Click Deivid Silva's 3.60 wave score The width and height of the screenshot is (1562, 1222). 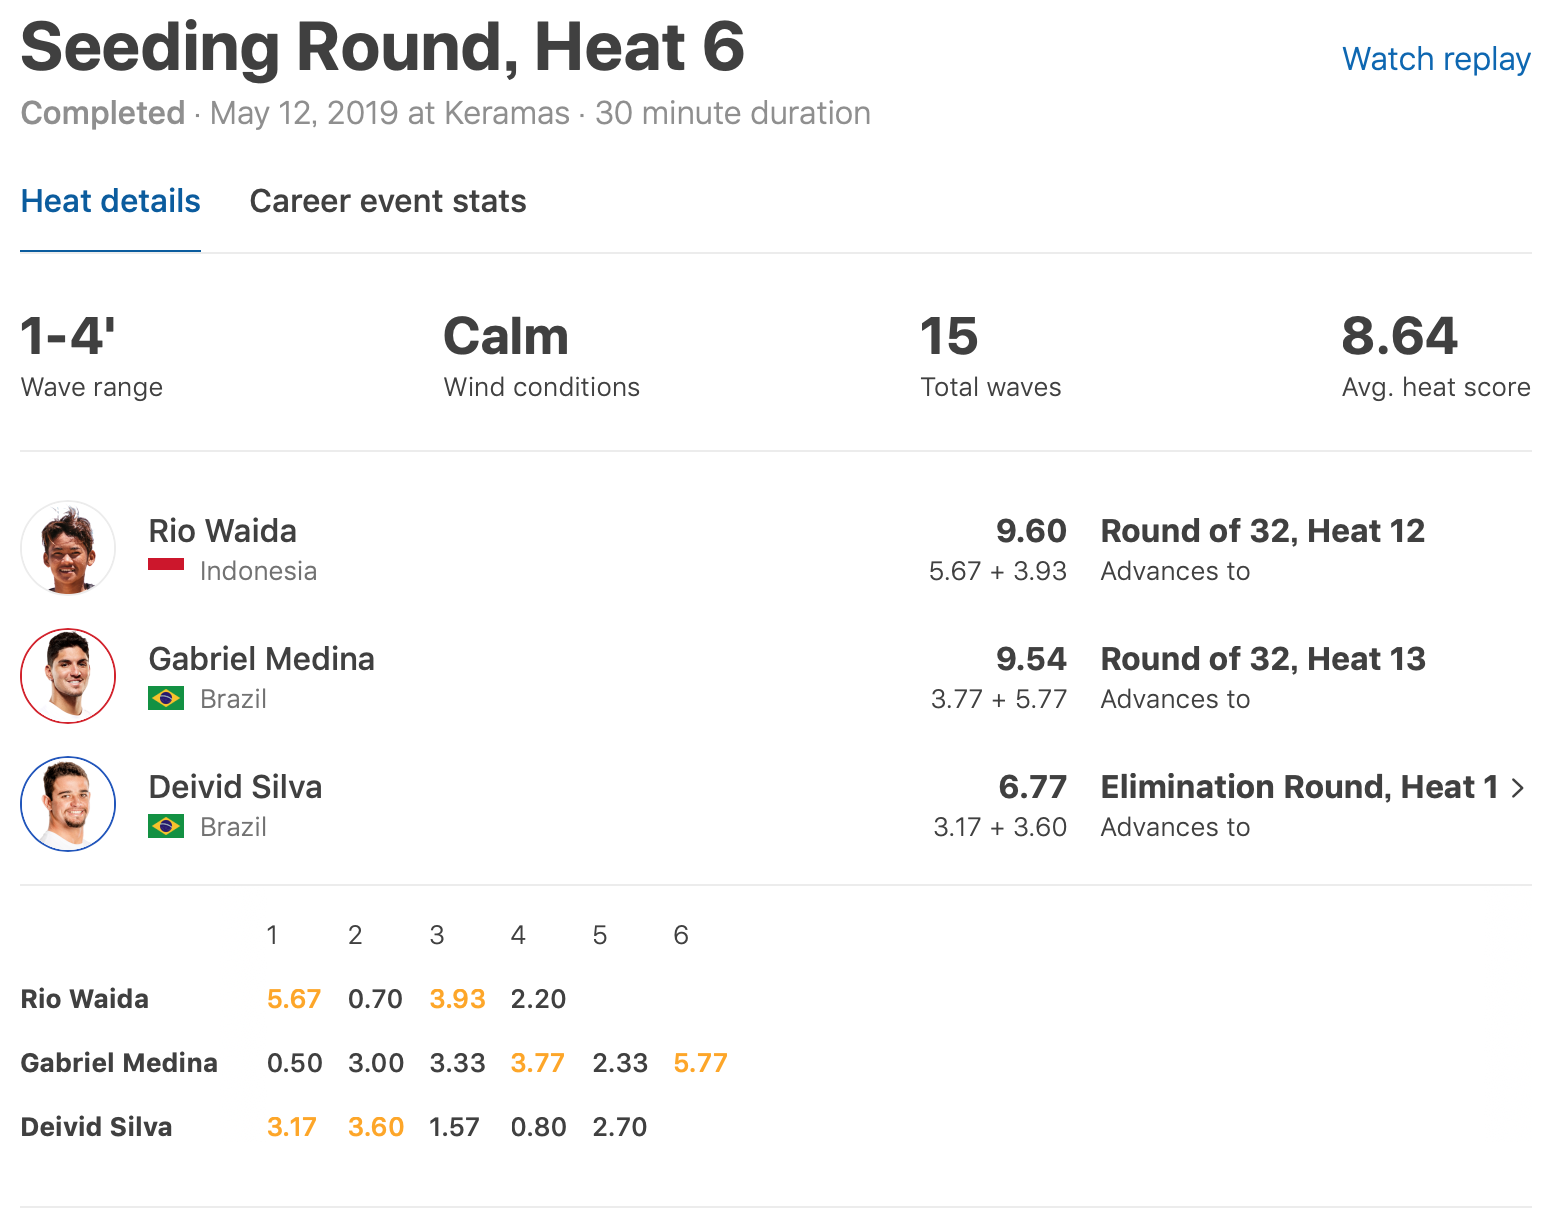pyautogui.click(x=376, y=1127)
